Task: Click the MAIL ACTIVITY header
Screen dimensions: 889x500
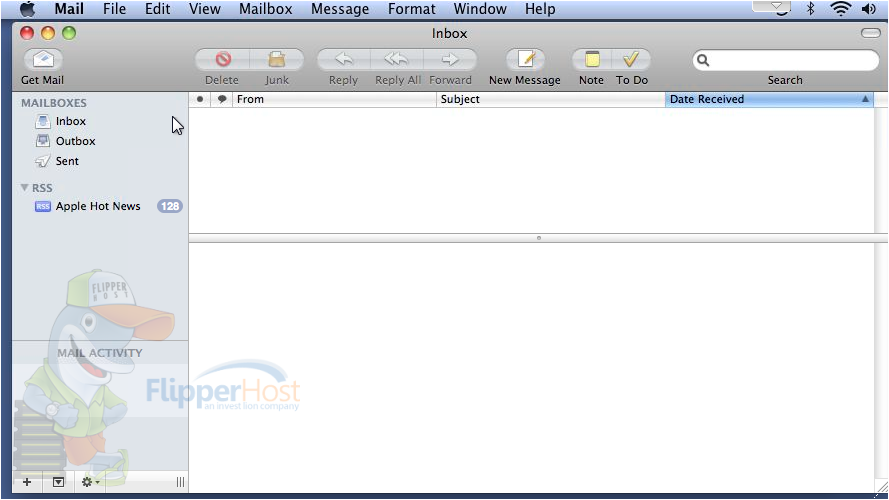Action: tap(100, 353)
